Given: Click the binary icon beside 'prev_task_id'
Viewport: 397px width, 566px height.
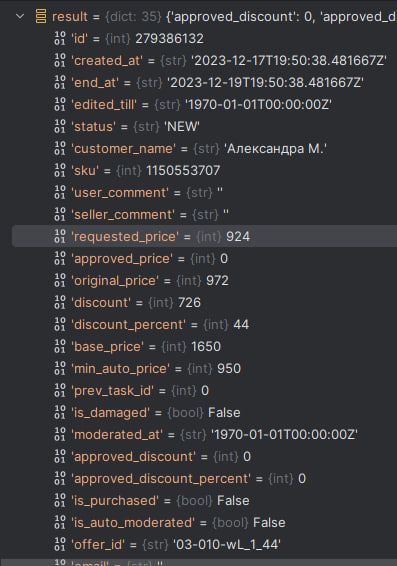Looking at the screenshot, I should click(60, 391).
